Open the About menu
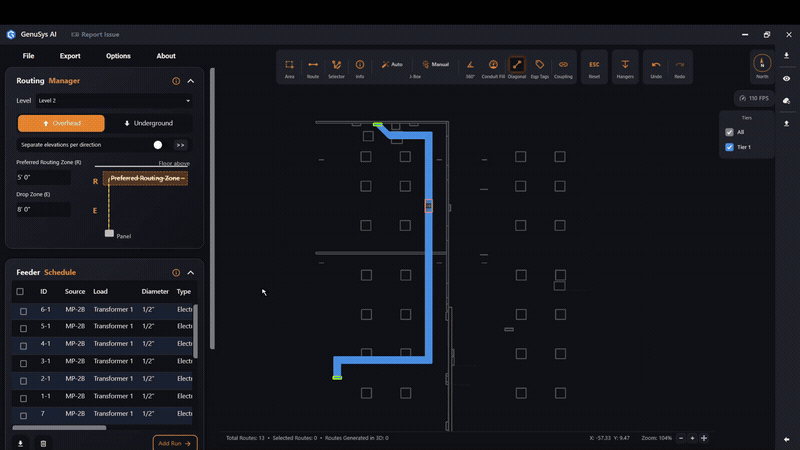This screenshot has width=800, height=450. click(166, 56)
